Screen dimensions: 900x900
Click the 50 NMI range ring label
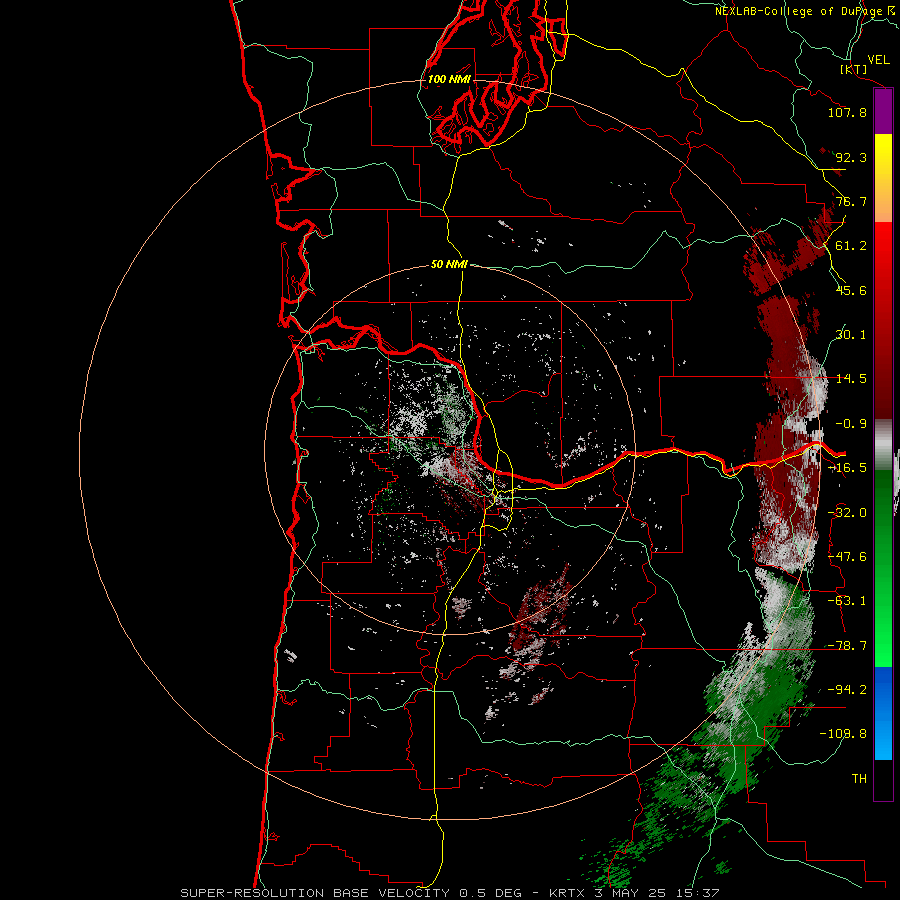coord(449,264)
